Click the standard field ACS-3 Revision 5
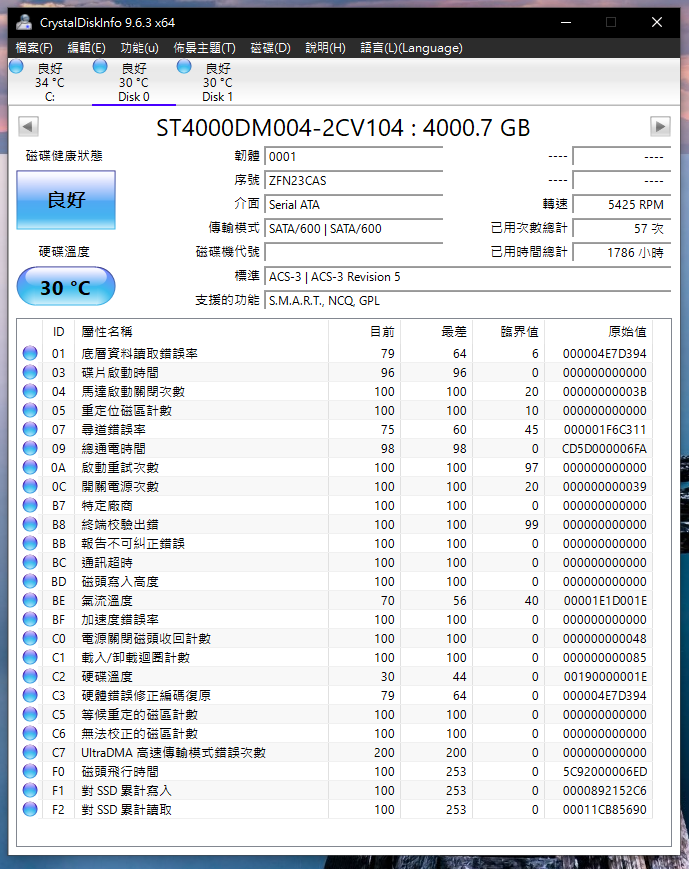The image size is (689, 869). click(x=468, y=277)
